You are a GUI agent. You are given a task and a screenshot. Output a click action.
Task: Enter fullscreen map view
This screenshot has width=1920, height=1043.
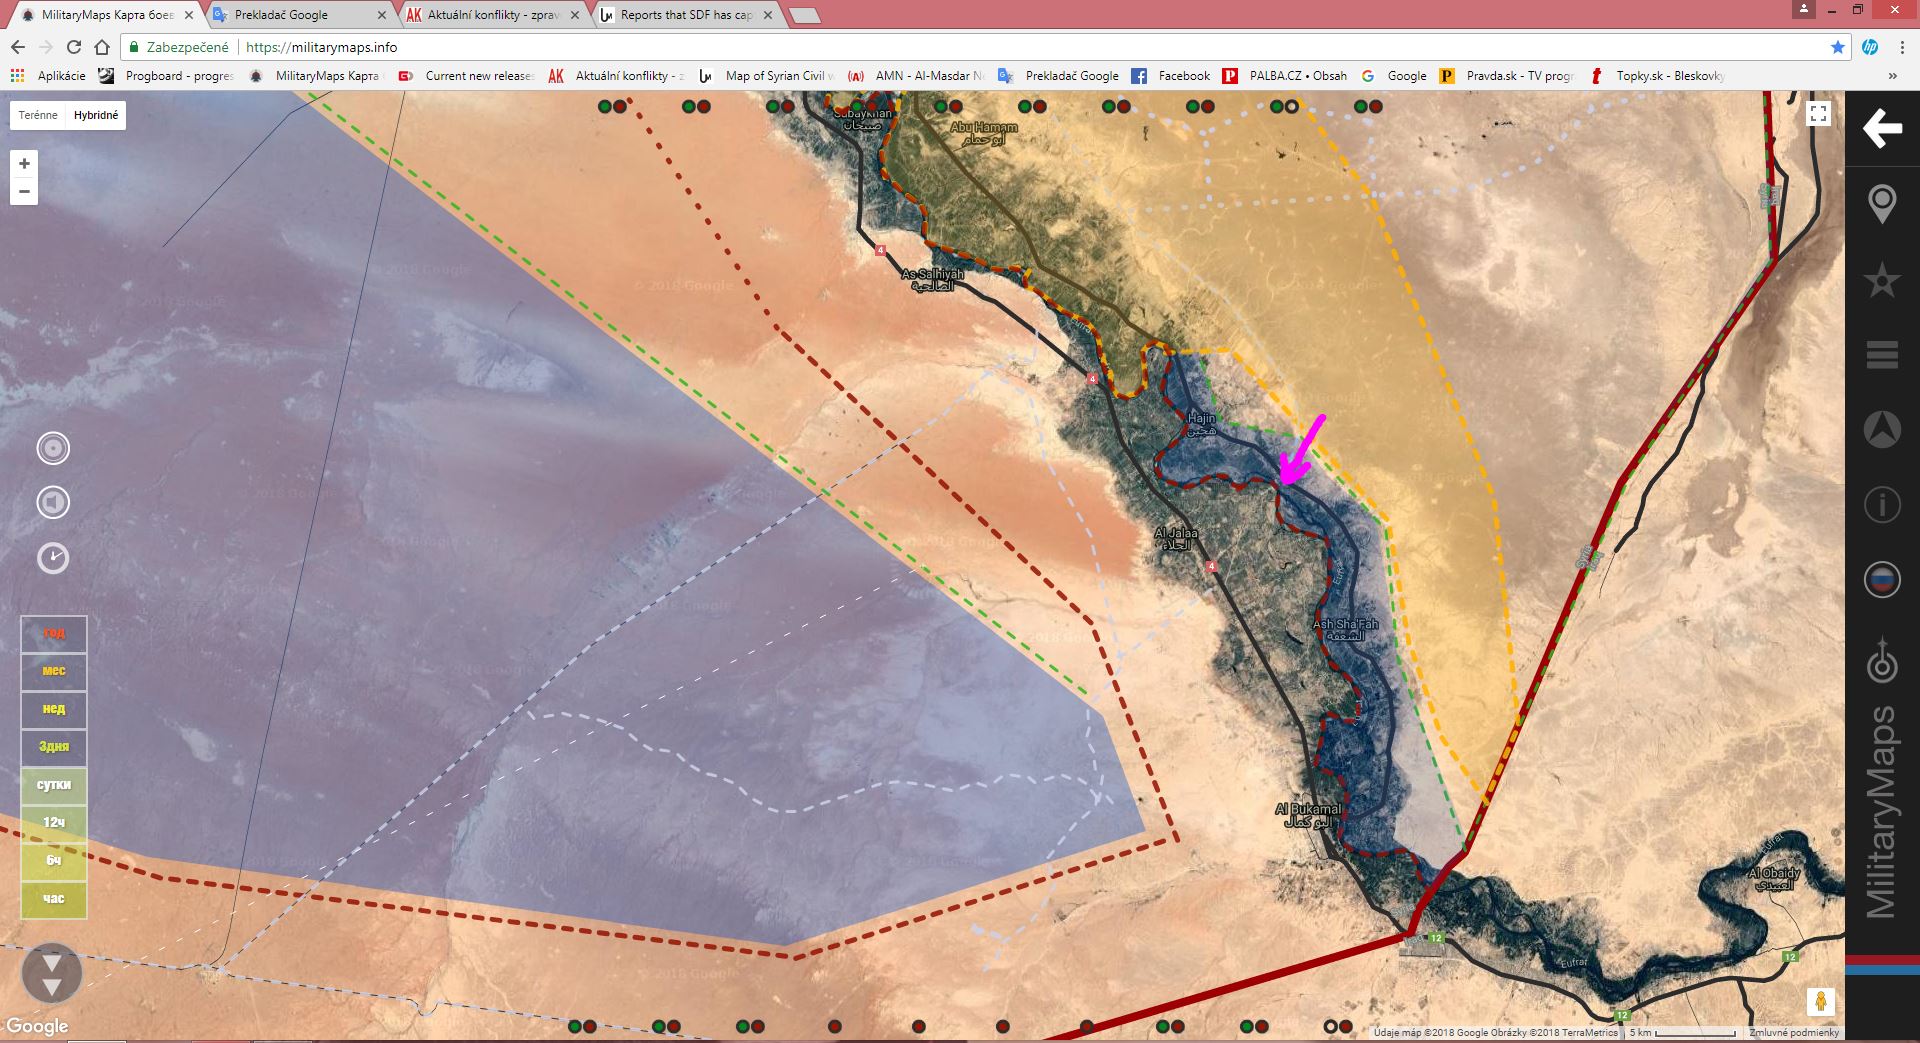1818,114
